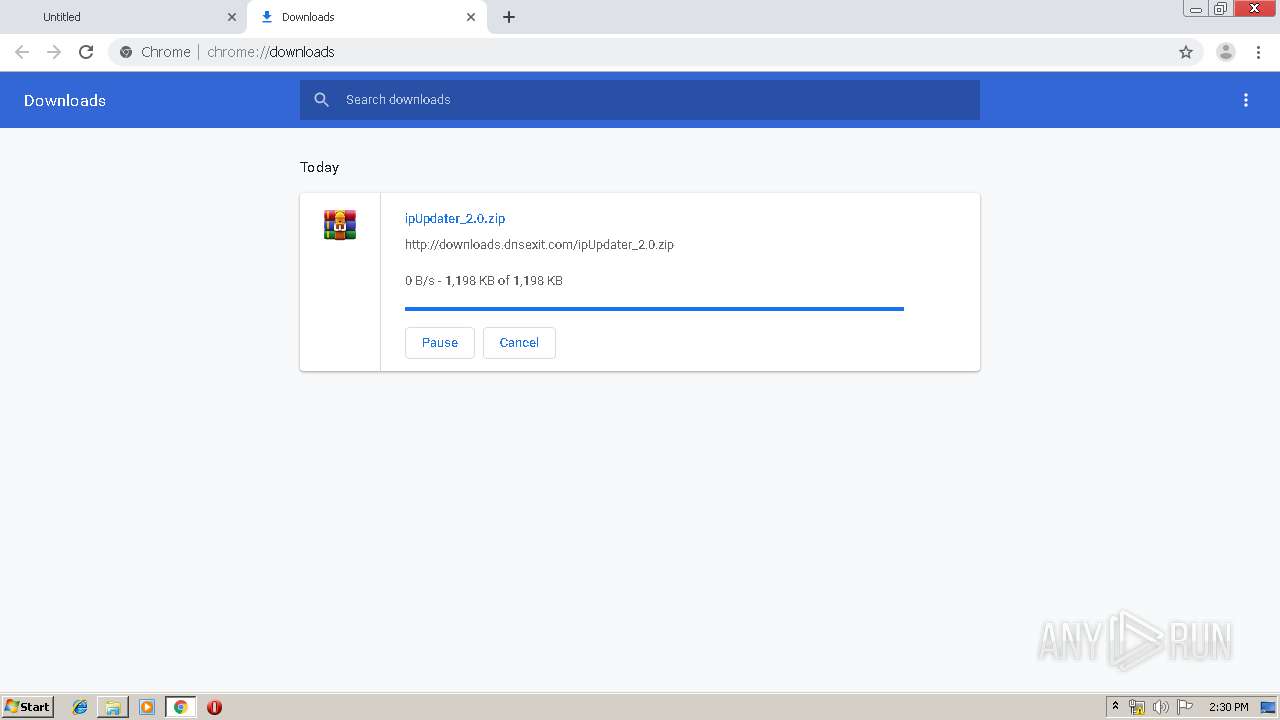Click the download progress bar
Image resolution: width=1280 pixels, height=720 pixels.
[x=654, y=309]
